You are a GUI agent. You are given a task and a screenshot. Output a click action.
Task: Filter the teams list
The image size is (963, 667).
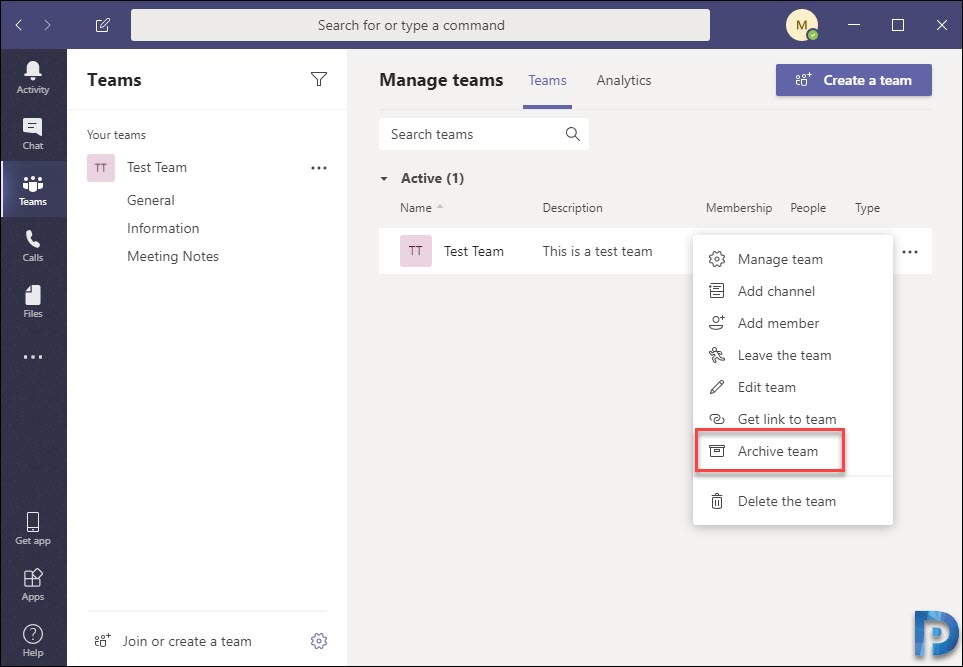tap(319, 79)
